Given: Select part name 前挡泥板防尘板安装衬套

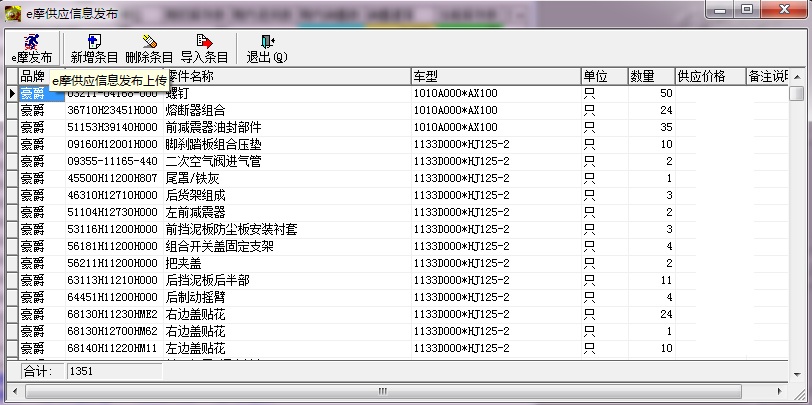Looking at the screenshot, I should coord(231,229).
